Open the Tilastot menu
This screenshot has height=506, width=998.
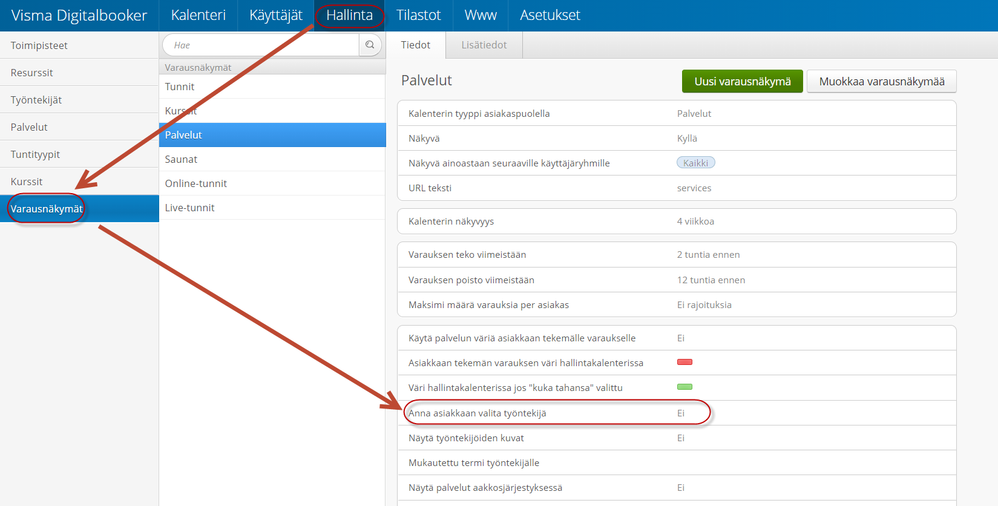pos(418,15)
